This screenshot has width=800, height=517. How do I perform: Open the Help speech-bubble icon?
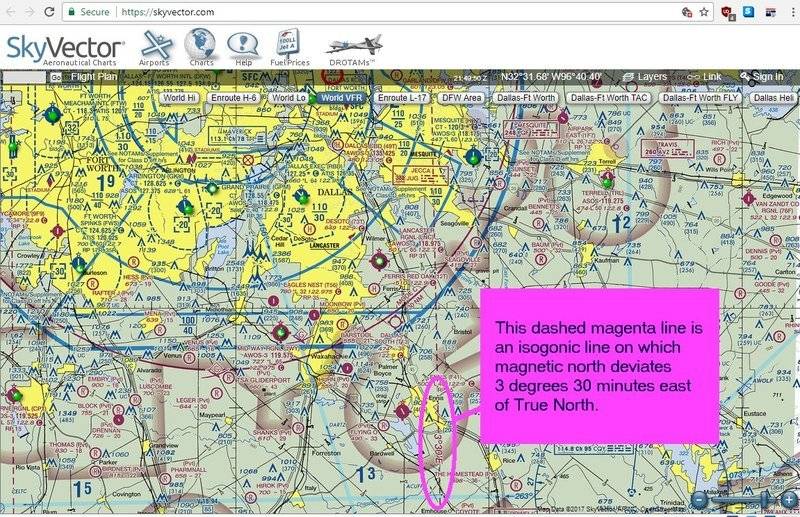point(243,49)
